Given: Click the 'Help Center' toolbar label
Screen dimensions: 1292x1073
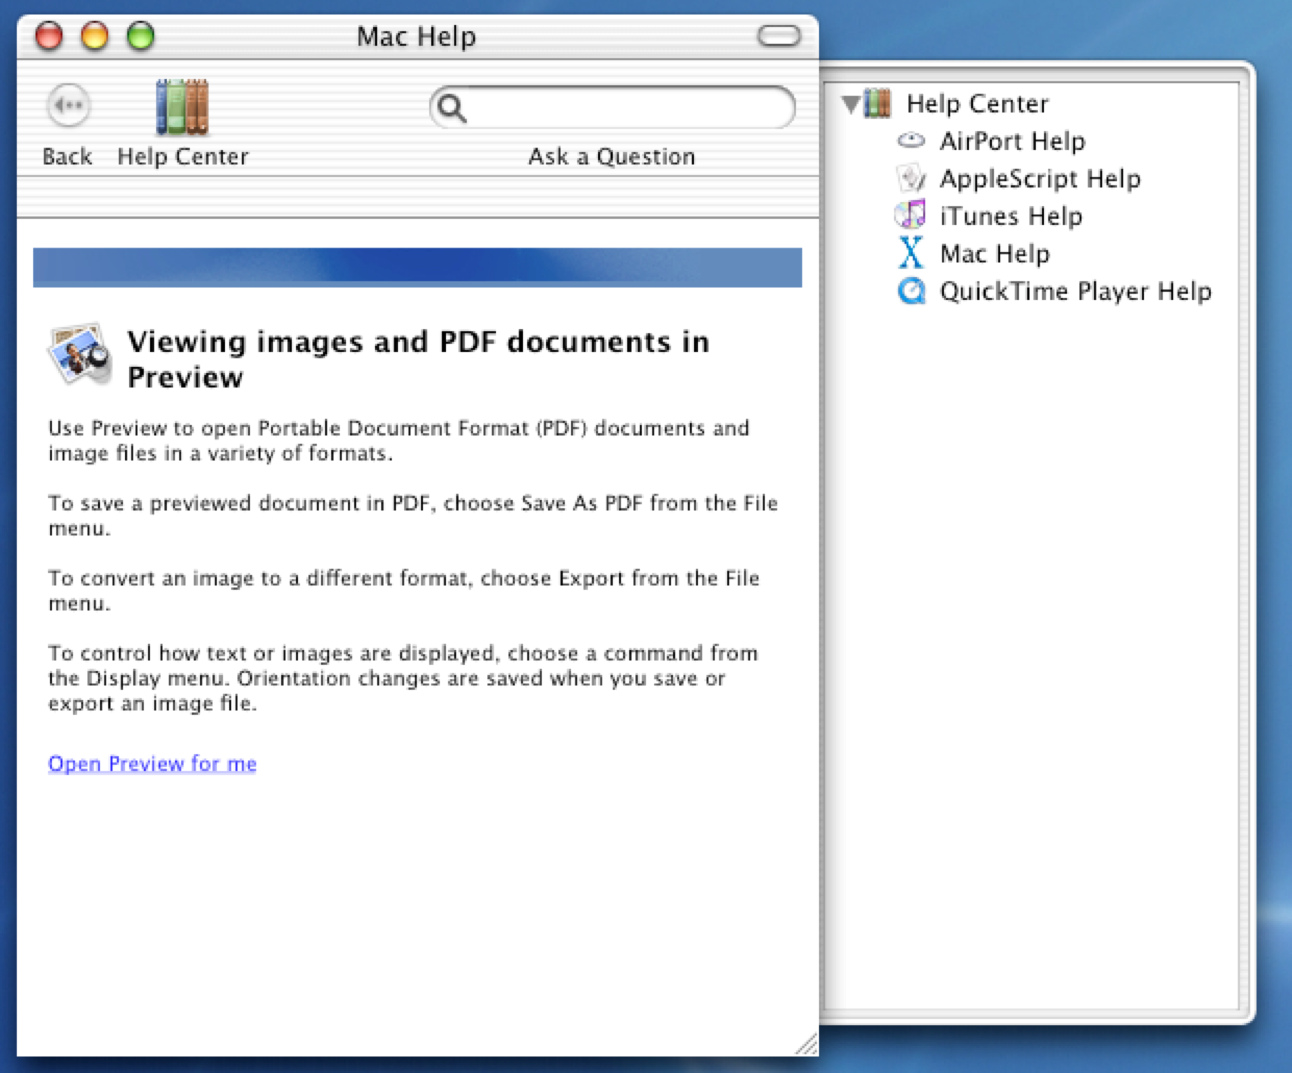Looking at the screenshot, I should tap(183, 156).
